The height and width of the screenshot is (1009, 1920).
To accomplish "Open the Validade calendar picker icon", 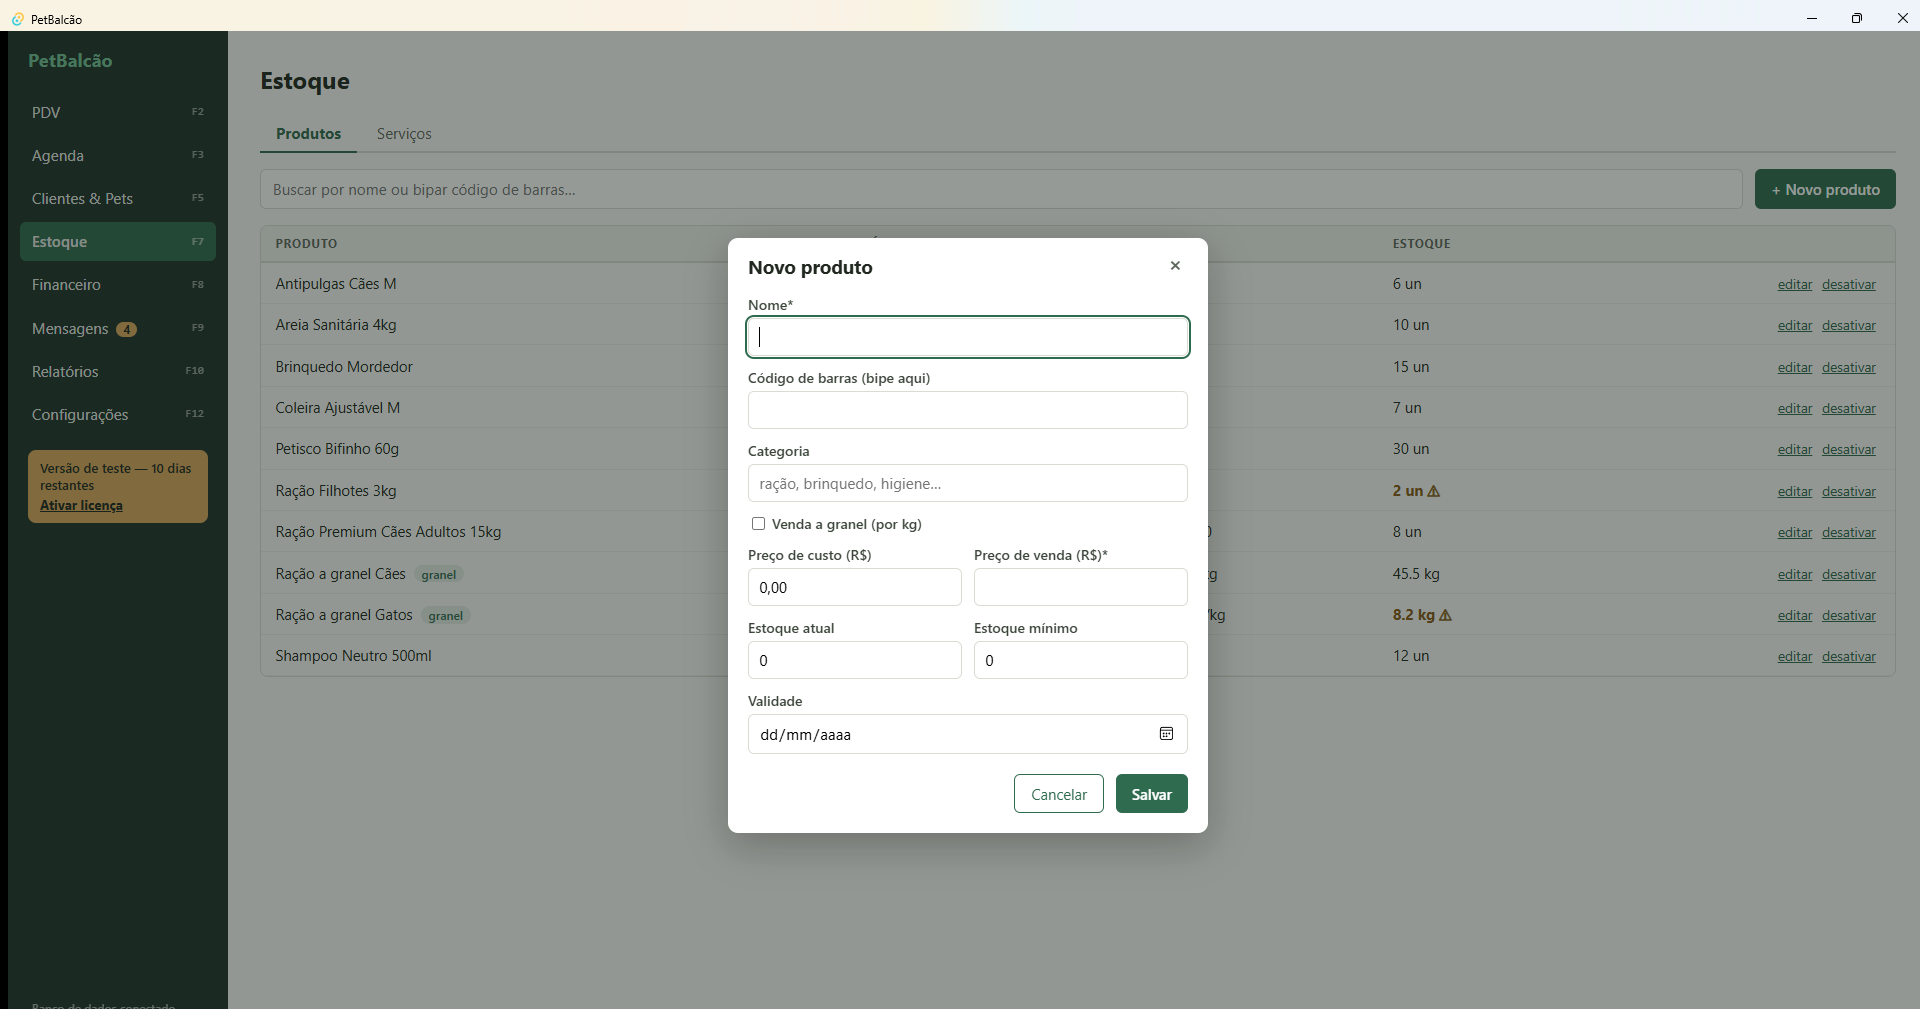I will pos(1166,734).
